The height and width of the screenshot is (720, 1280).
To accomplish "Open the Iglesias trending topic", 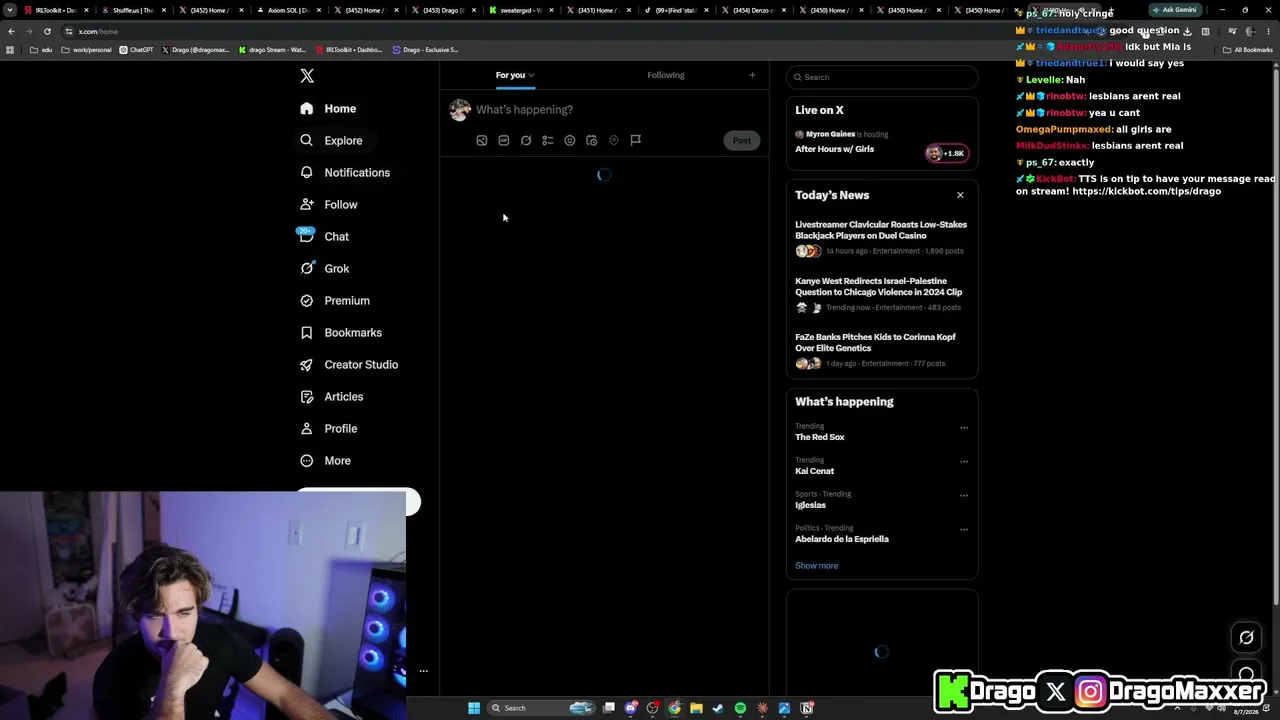I will [811, 505].
